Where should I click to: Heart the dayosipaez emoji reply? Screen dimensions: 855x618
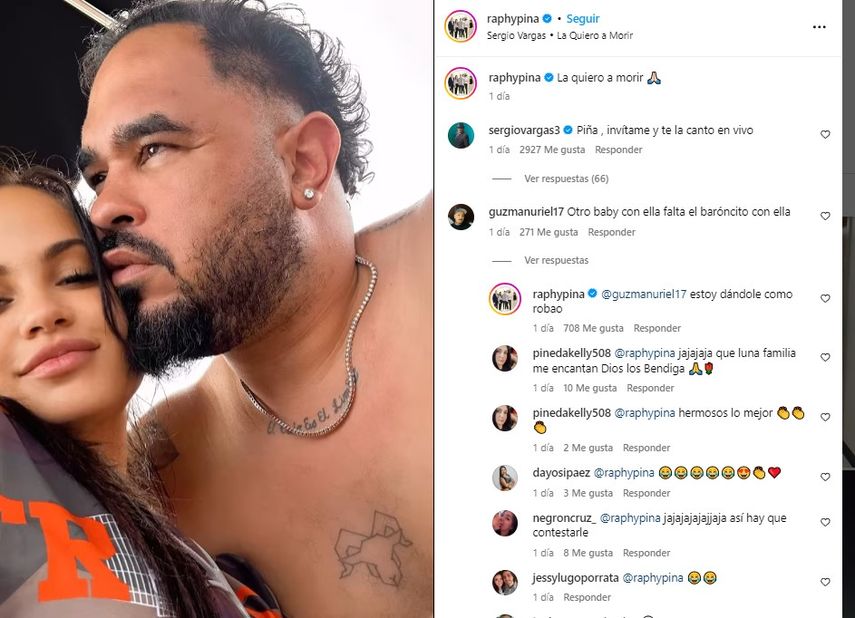(825, 477)
